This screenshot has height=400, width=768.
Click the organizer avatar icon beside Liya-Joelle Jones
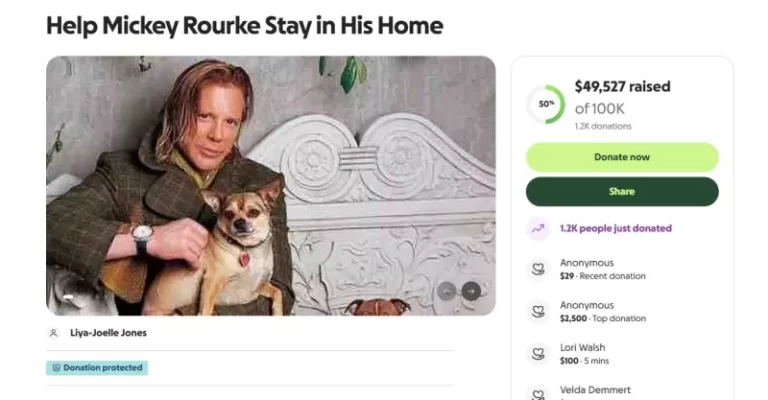coord(54,333)
